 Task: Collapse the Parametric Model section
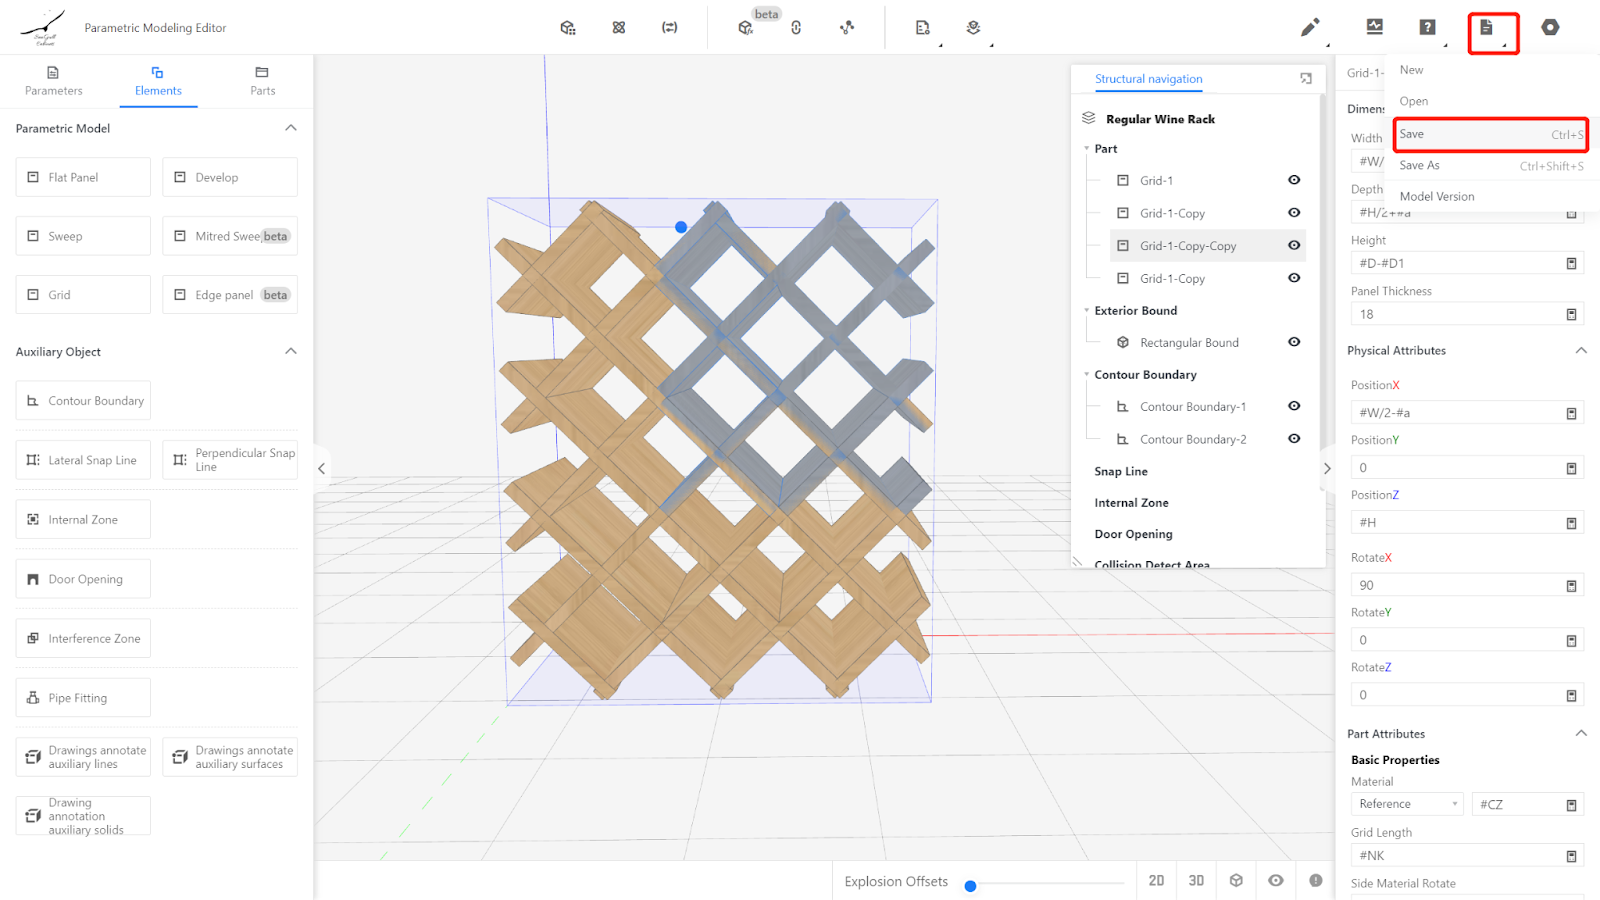pos(291,128)
